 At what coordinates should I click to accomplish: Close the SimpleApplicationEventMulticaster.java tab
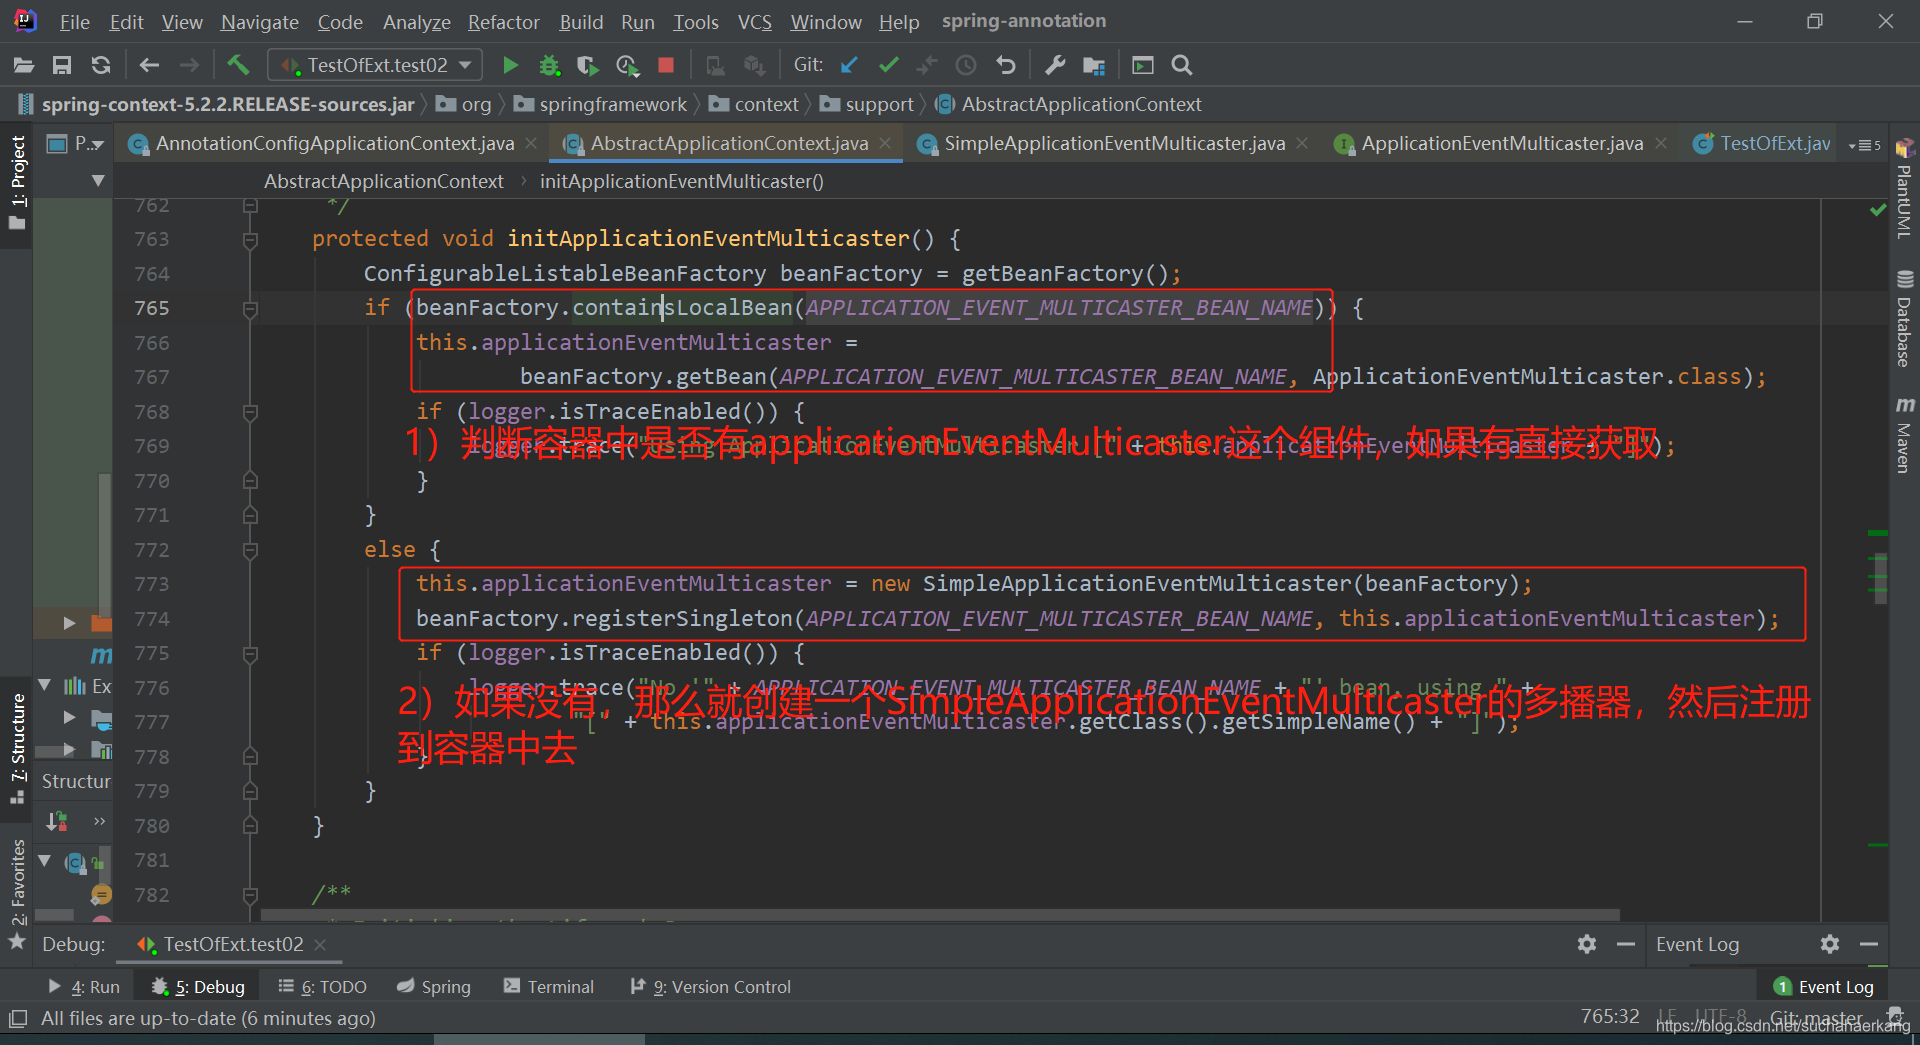[1302, 143]
